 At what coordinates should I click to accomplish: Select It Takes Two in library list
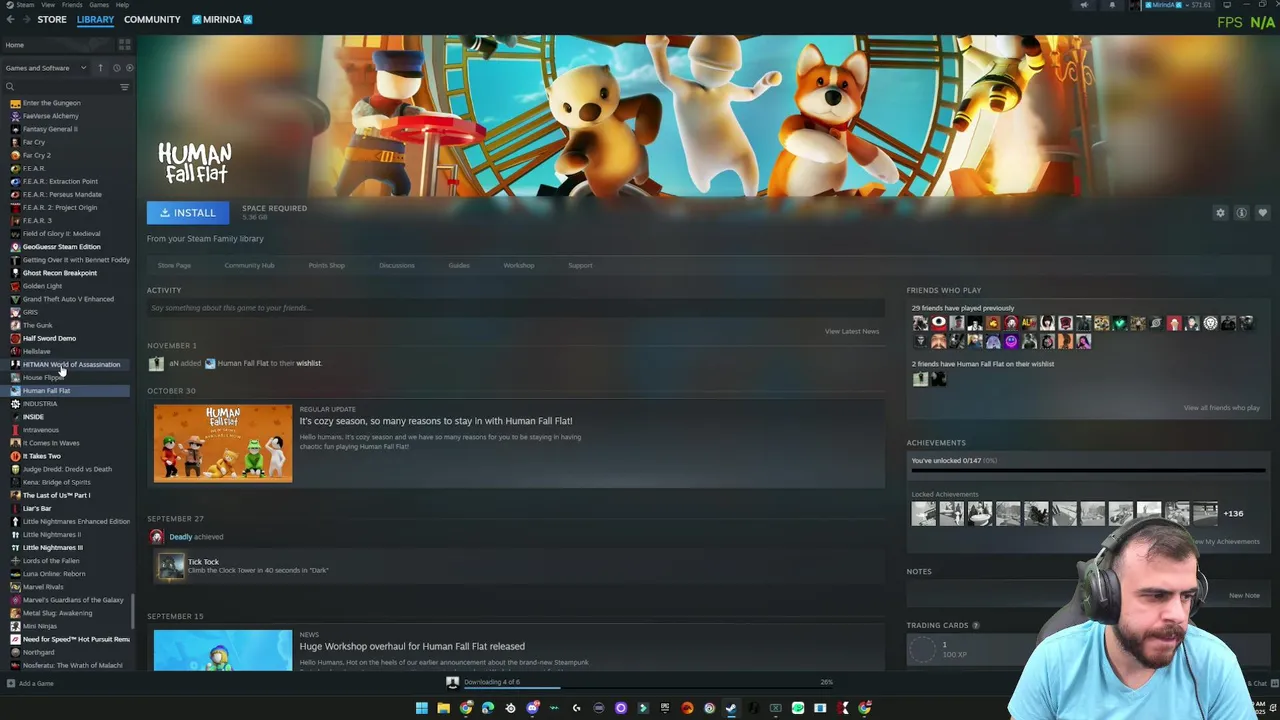click(41, 456)
